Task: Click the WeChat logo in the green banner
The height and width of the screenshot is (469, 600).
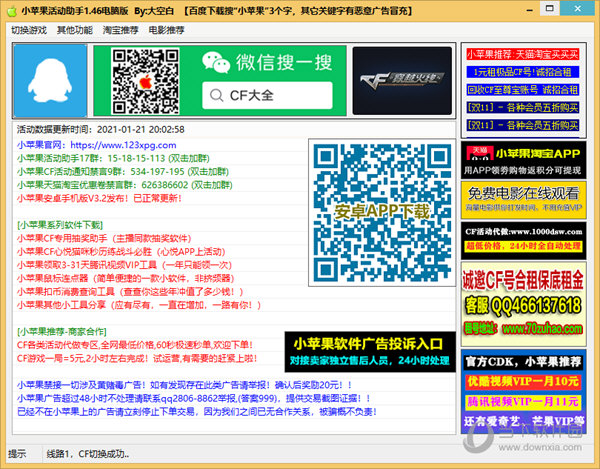Action: coord(216,62)
